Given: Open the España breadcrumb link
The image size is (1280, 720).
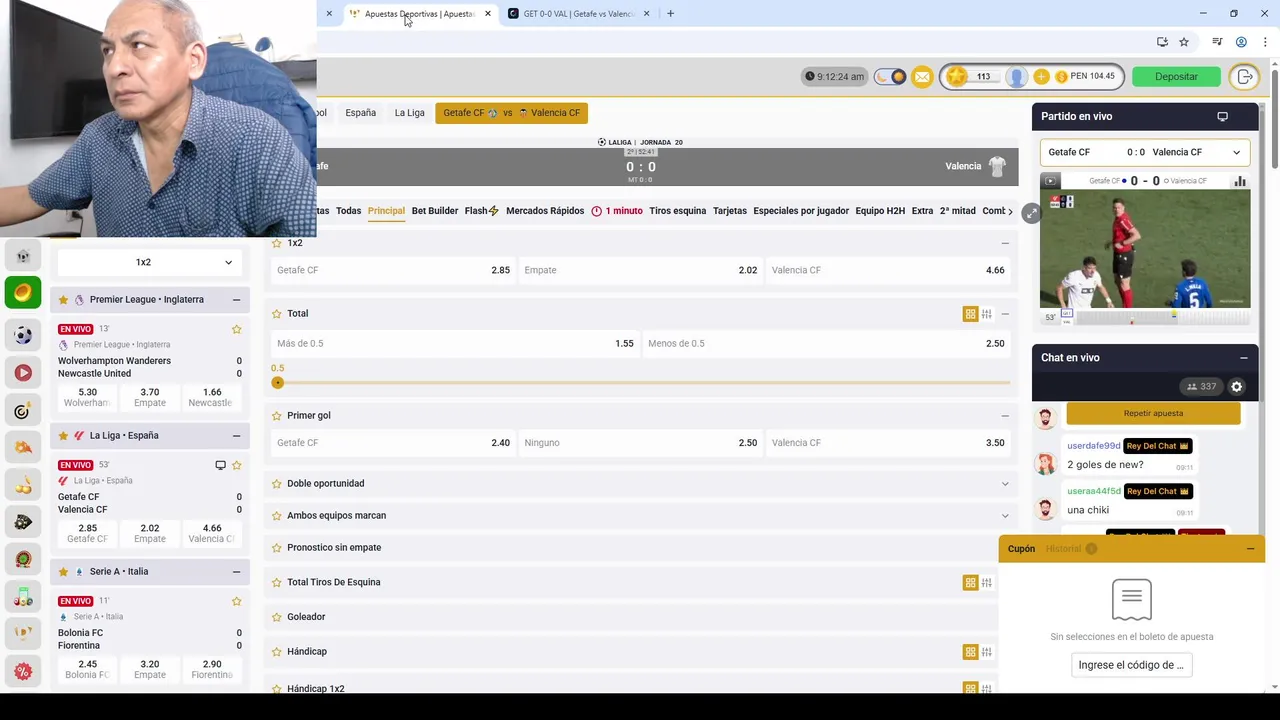Looking at the screenshot, I should click(361, 113).
